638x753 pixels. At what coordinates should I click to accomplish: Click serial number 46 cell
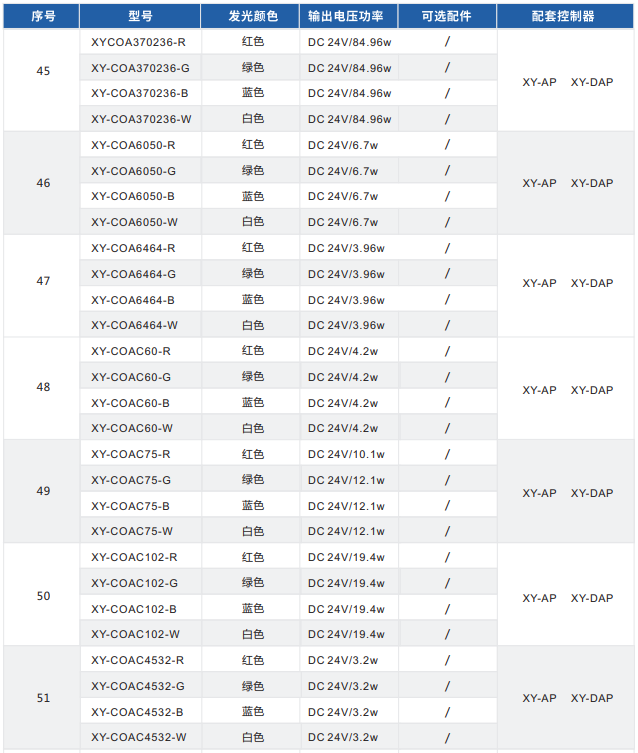(43, 183)
